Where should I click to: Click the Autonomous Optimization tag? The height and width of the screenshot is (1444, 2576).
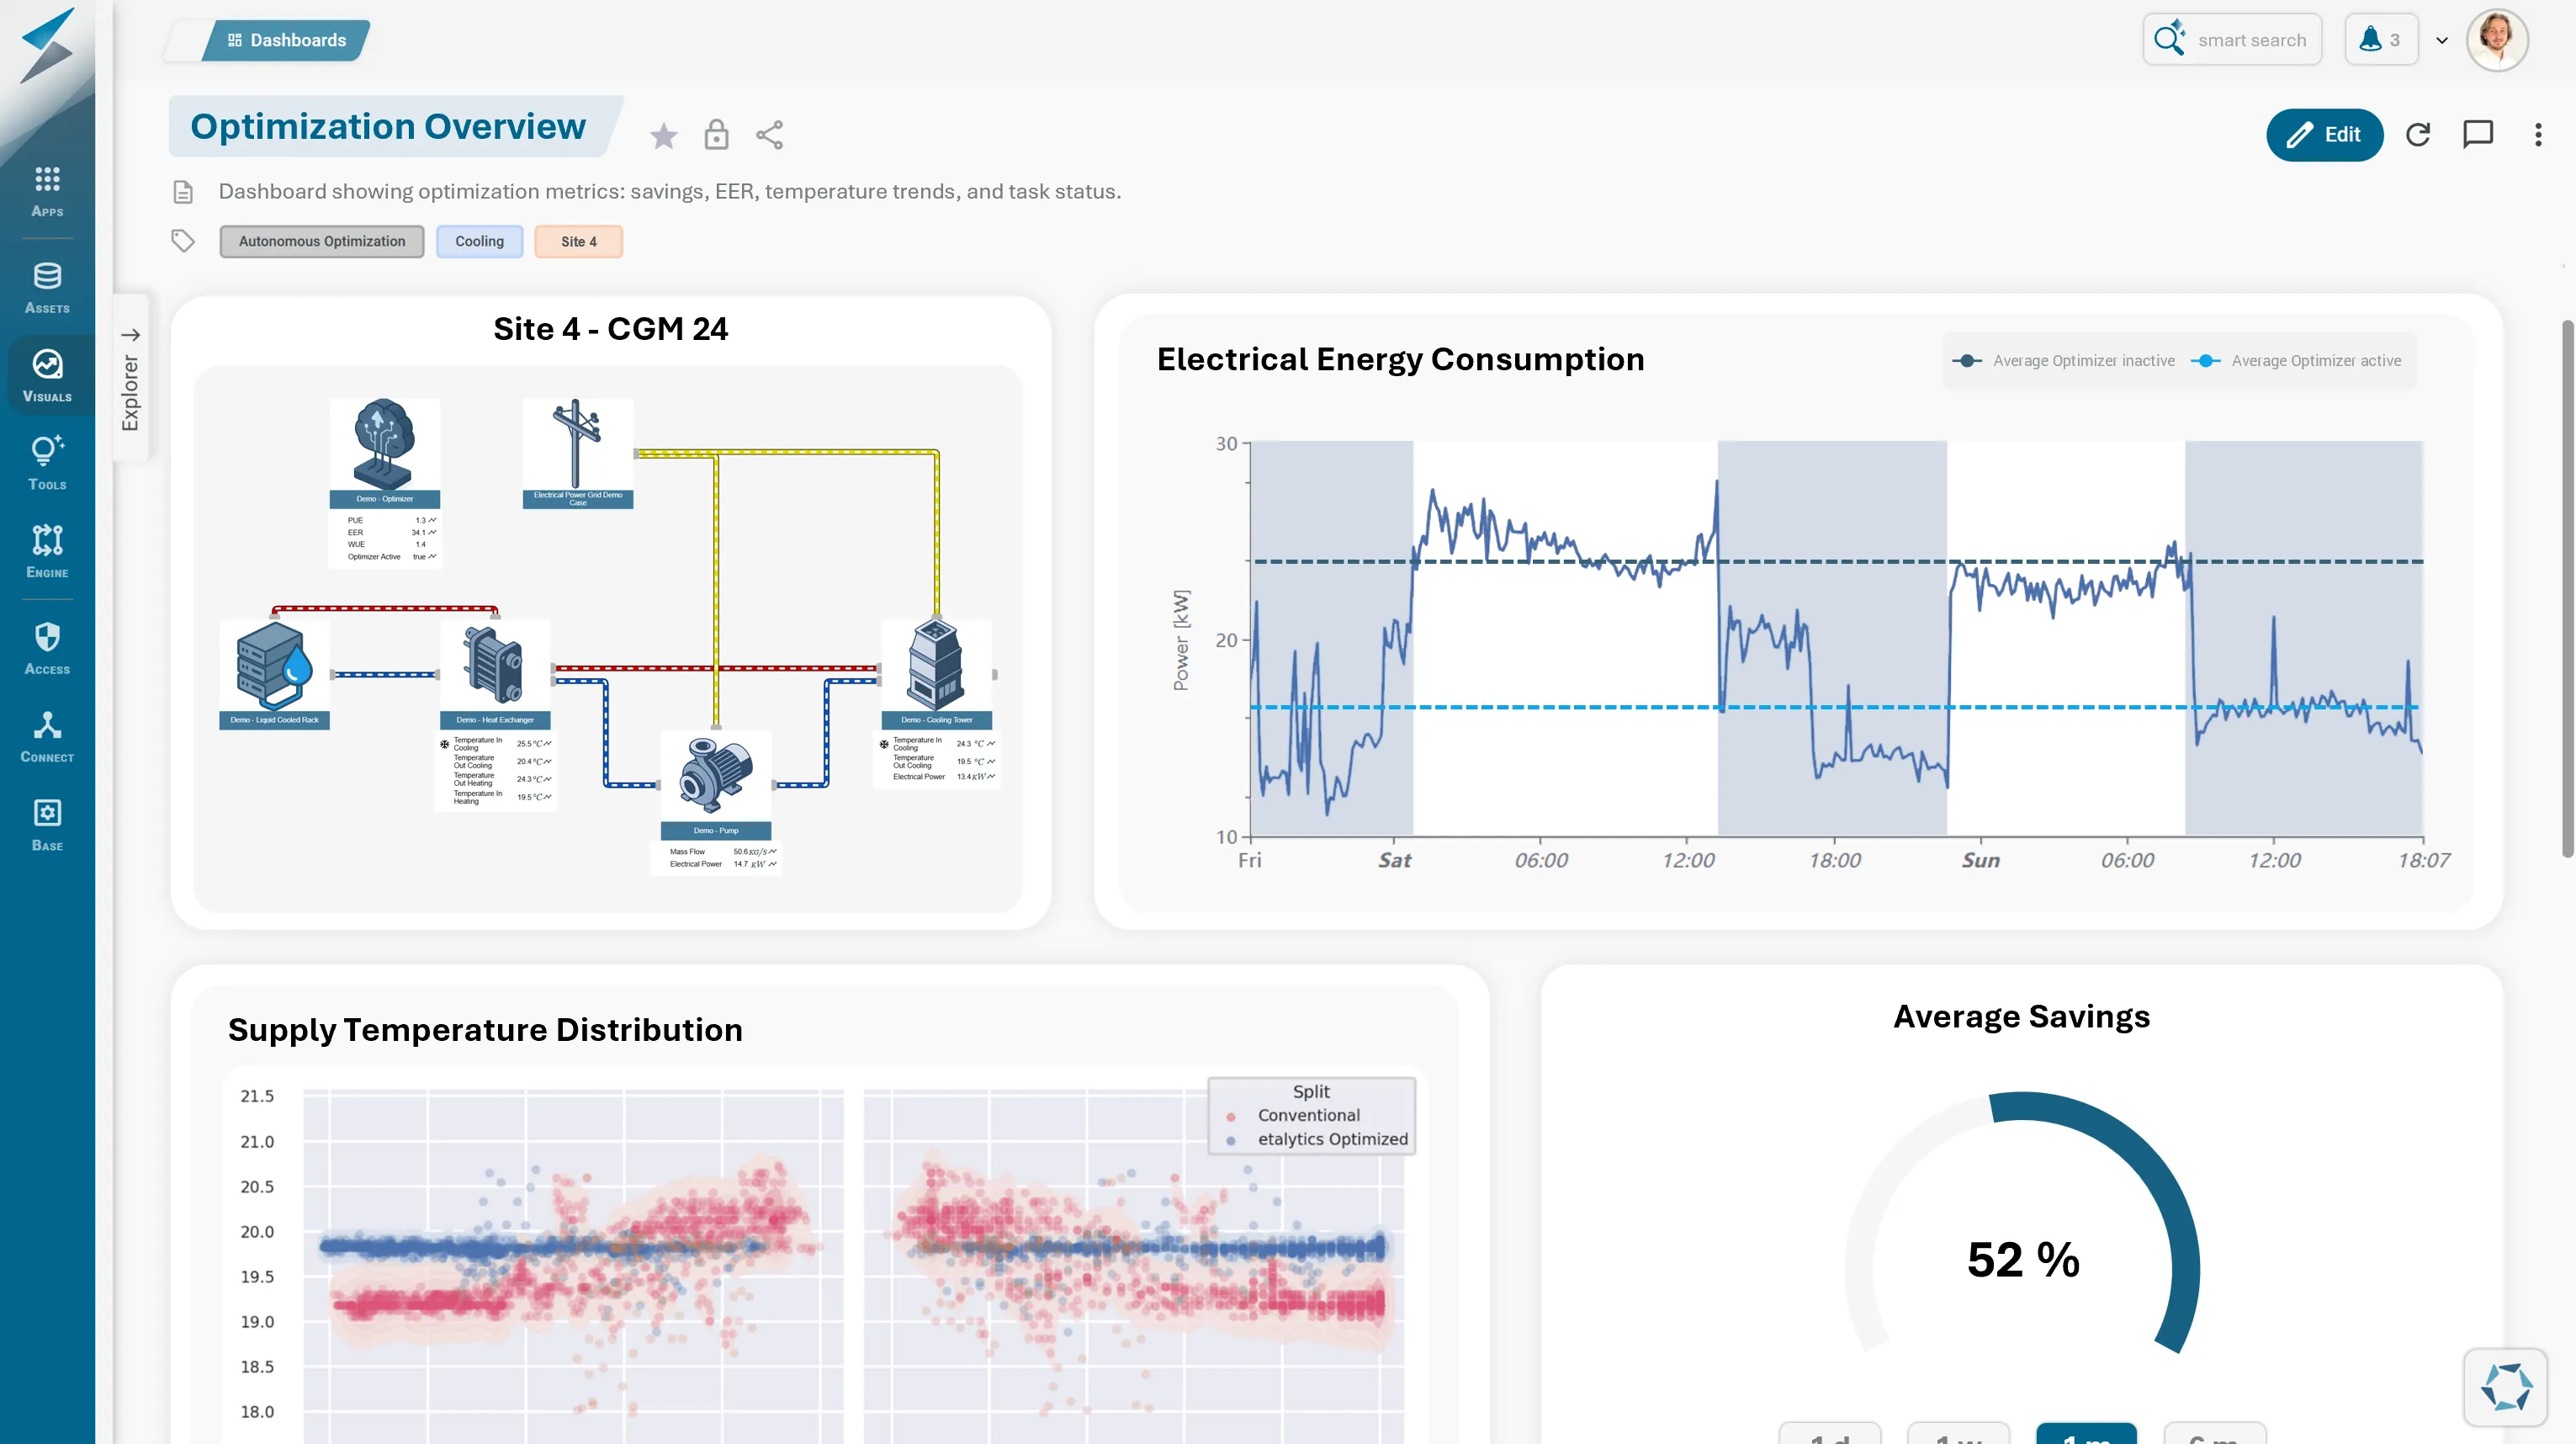322,241
